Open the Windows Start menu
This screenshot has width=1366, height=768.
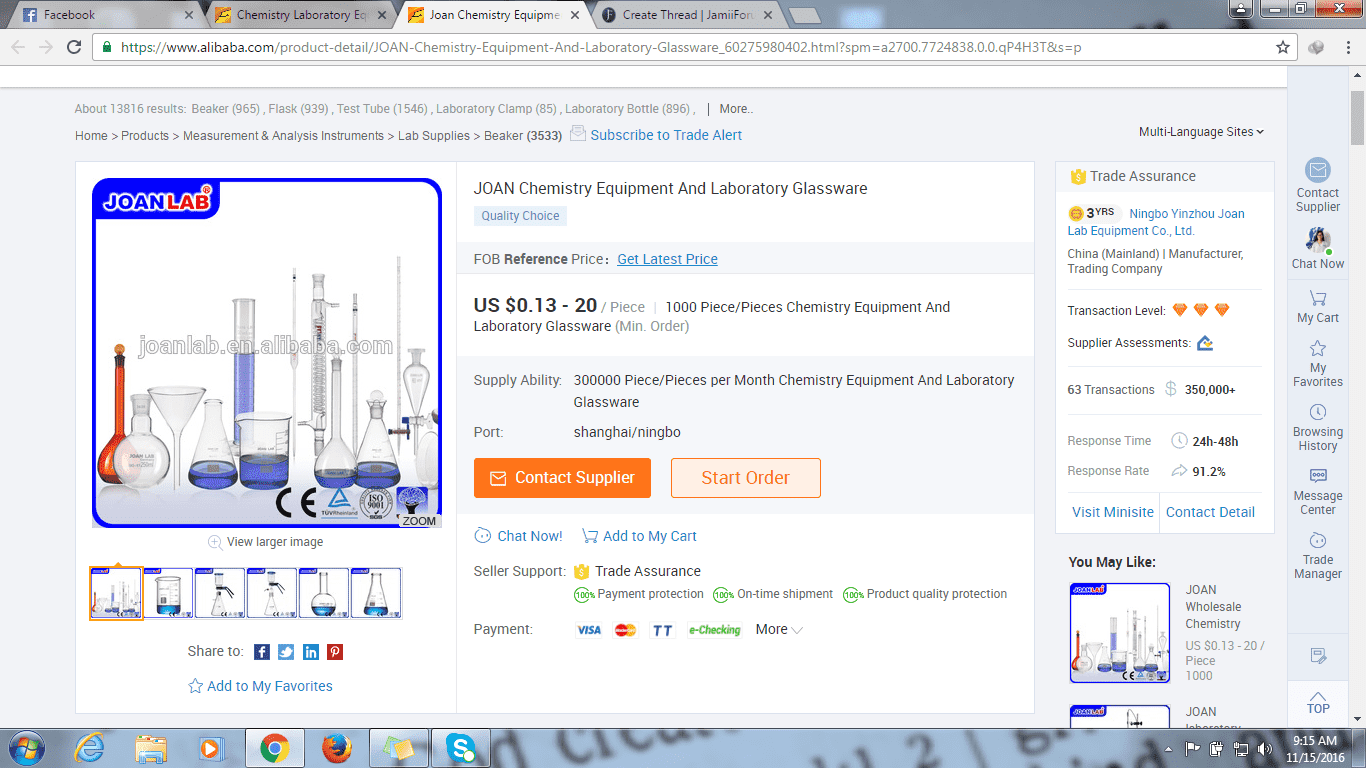26,747
